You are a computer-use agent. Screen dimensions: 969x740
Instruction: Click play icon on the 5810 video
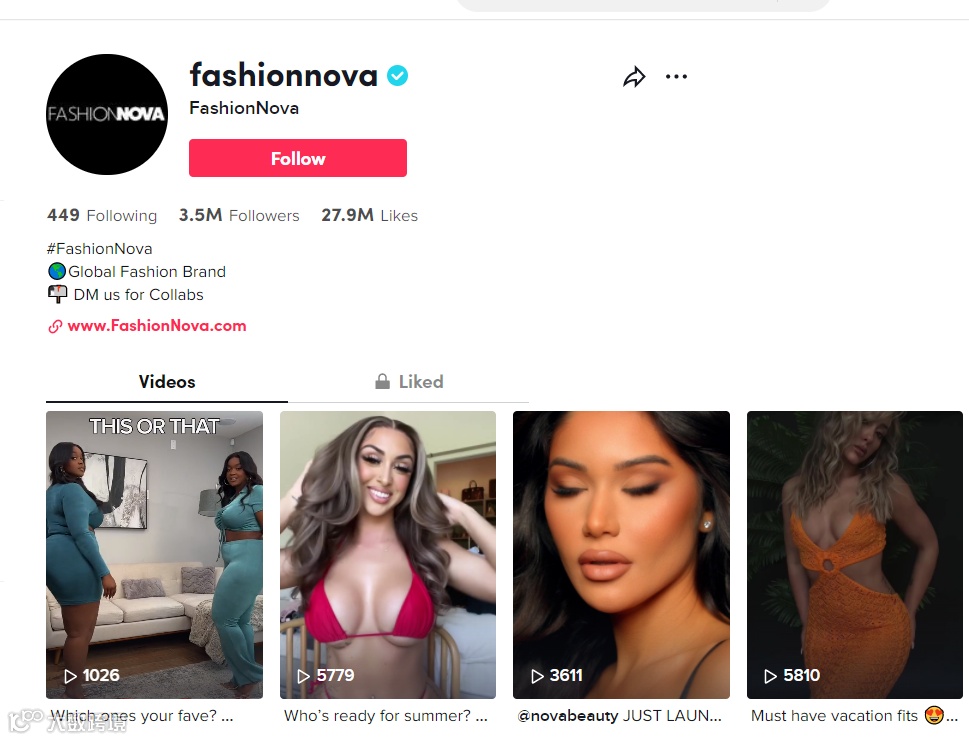(771, 676)
